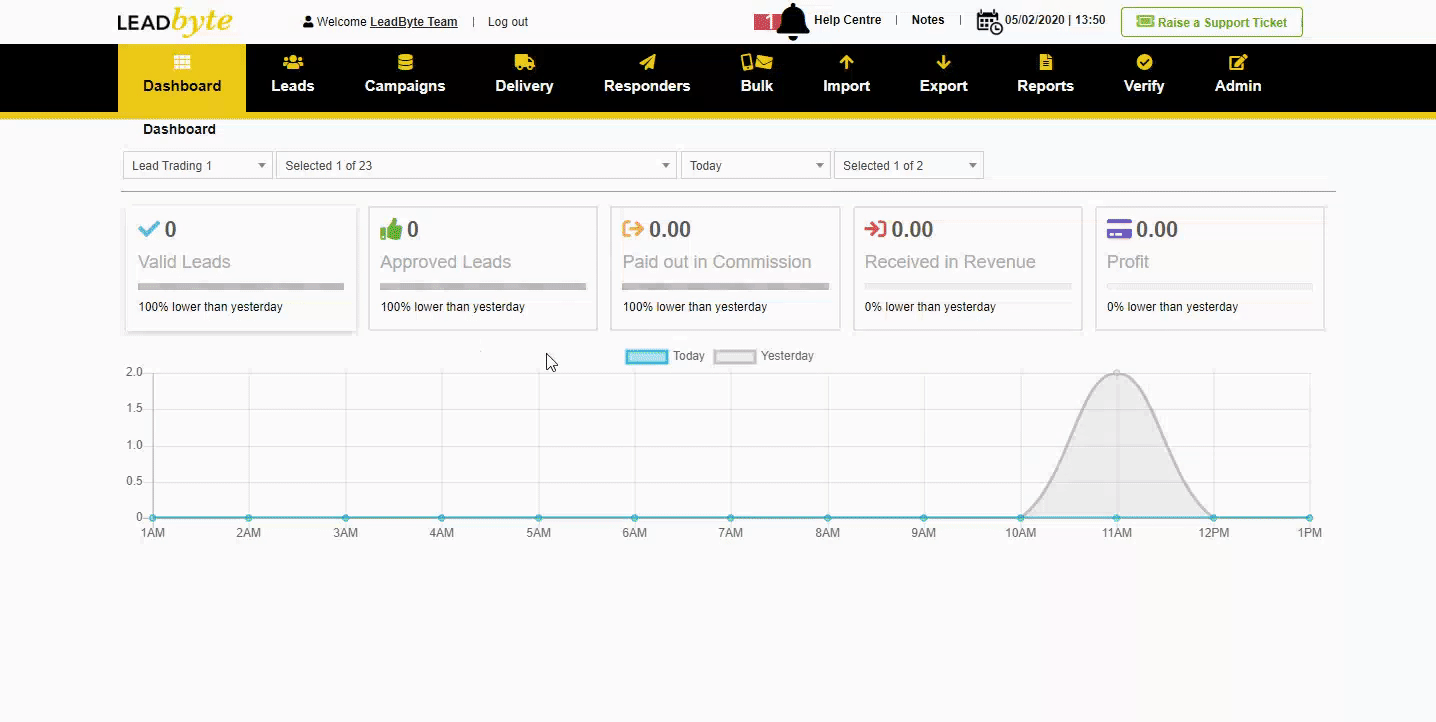Click the user profile icon beside Welcome
The width and height of the screenshot is (1436, 722).
(x=308, y=22)
